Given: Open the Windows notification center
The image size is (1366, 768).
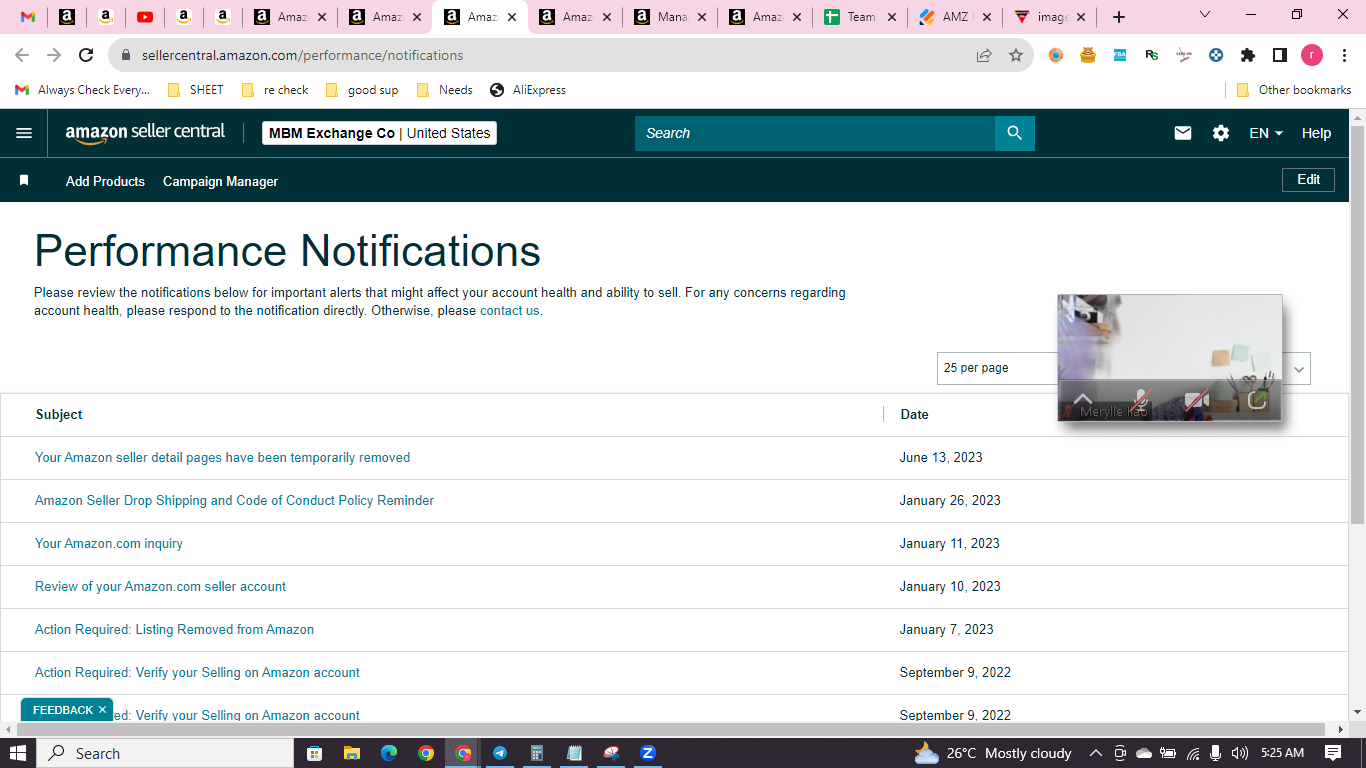Looking at the screenshot, I should point(1333,753).
